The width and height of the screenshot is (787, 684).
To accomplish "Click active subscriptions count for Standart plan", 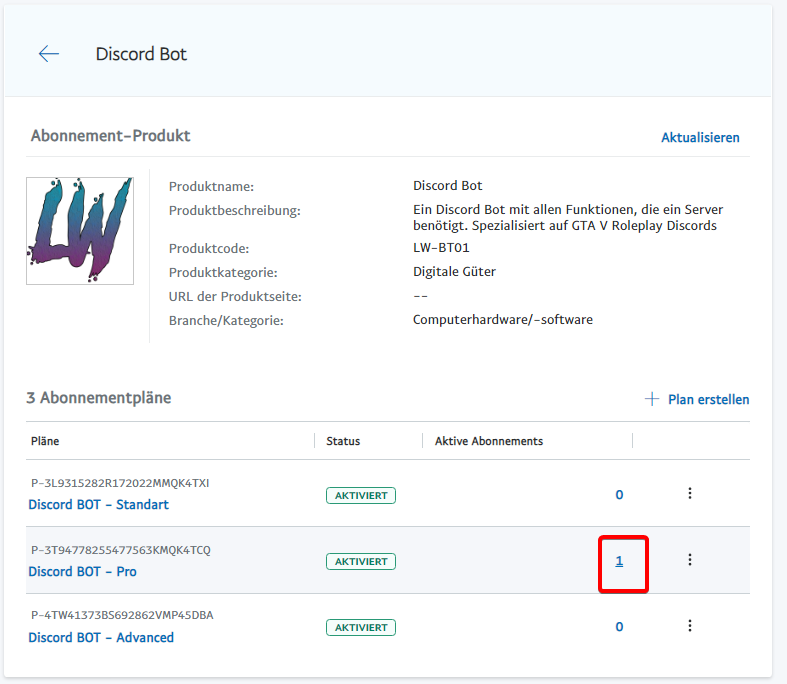I will click(619, 495).
